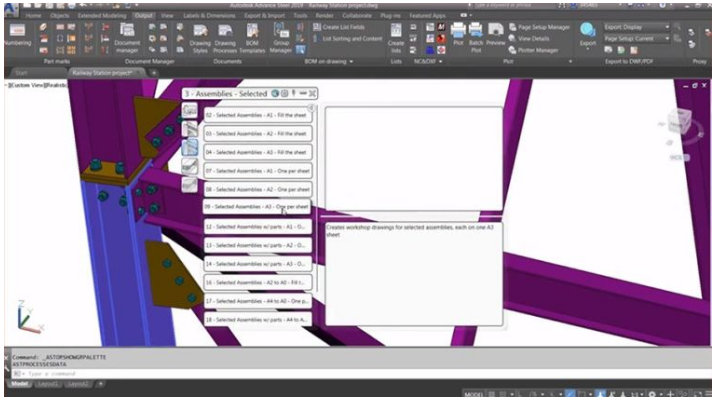This screenshot has width=717, height=402.
Task: Select 09 - Selected Assemblies A3 One per sheet
Action: (257, 207)
